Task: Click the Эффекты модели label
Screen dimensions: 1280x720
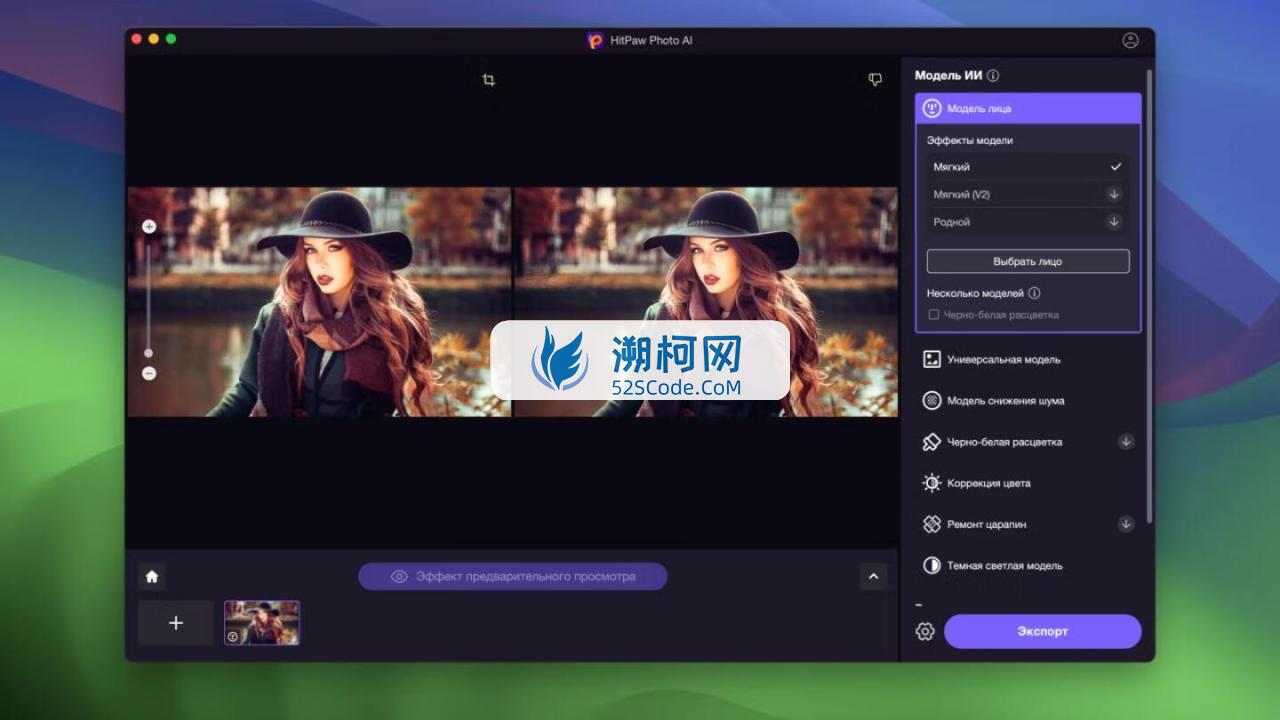Action: [969, 140]
